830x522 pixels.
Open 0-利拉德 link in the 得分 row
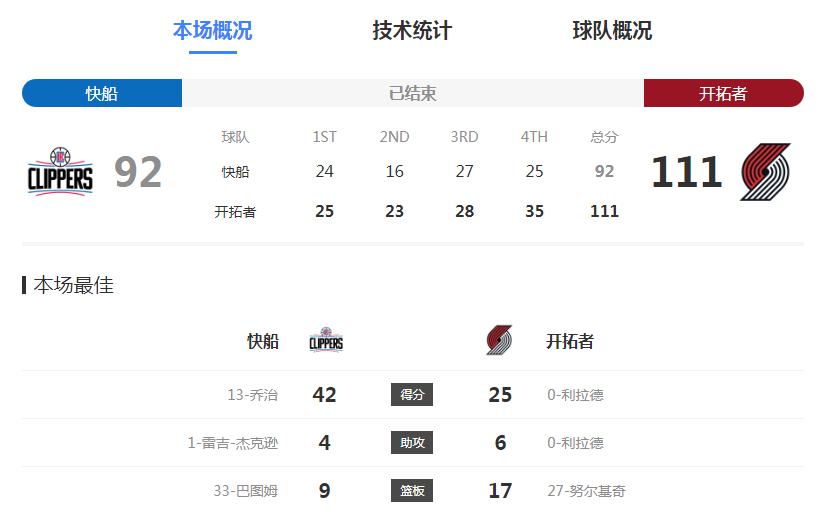(575, 395)
